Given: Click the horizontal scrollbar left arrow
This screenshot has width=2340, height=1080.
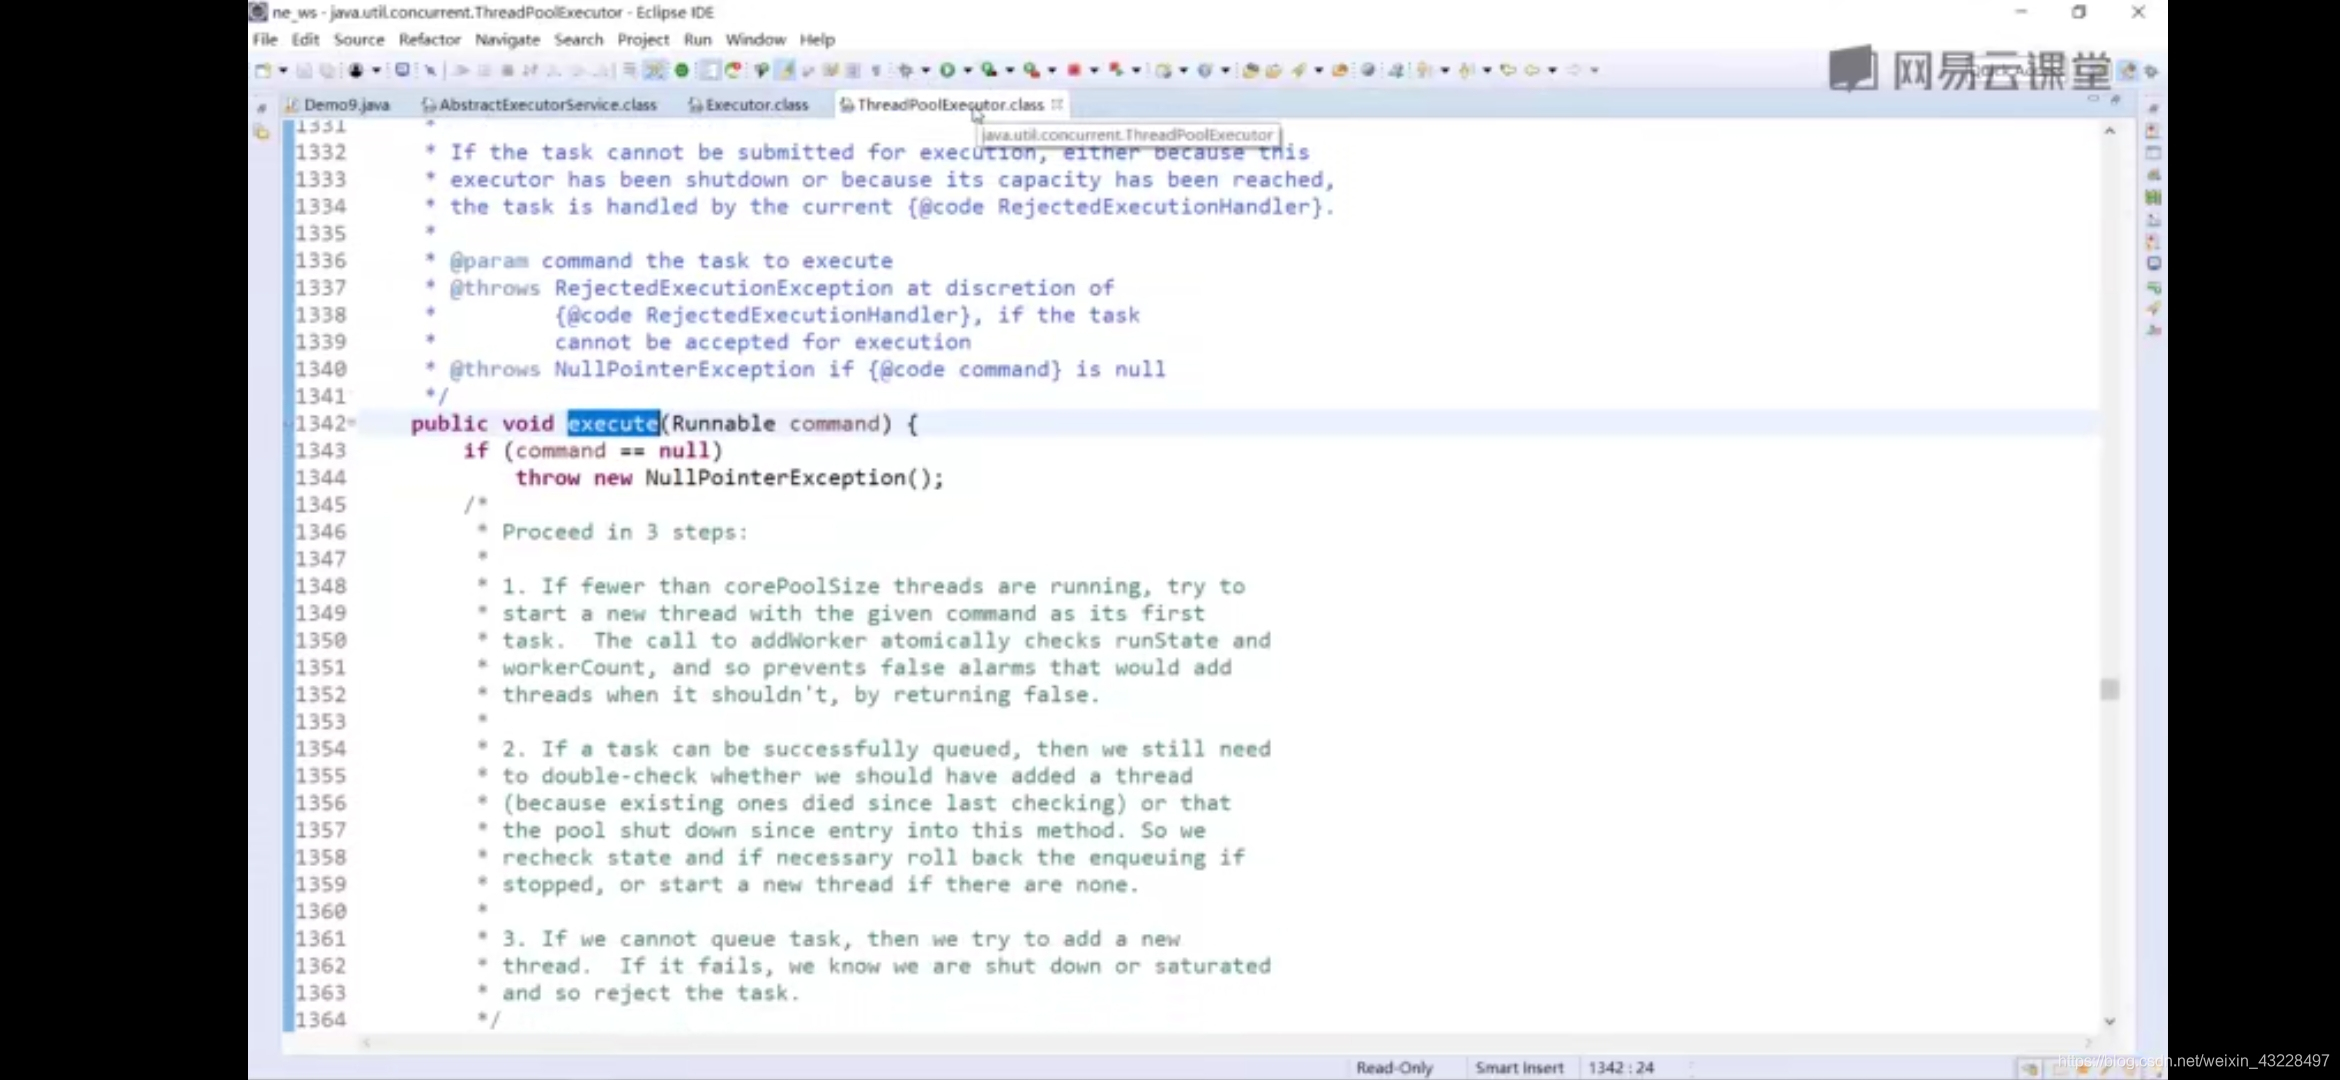Looking at the screenshot, I should [x=366, y=1043].
